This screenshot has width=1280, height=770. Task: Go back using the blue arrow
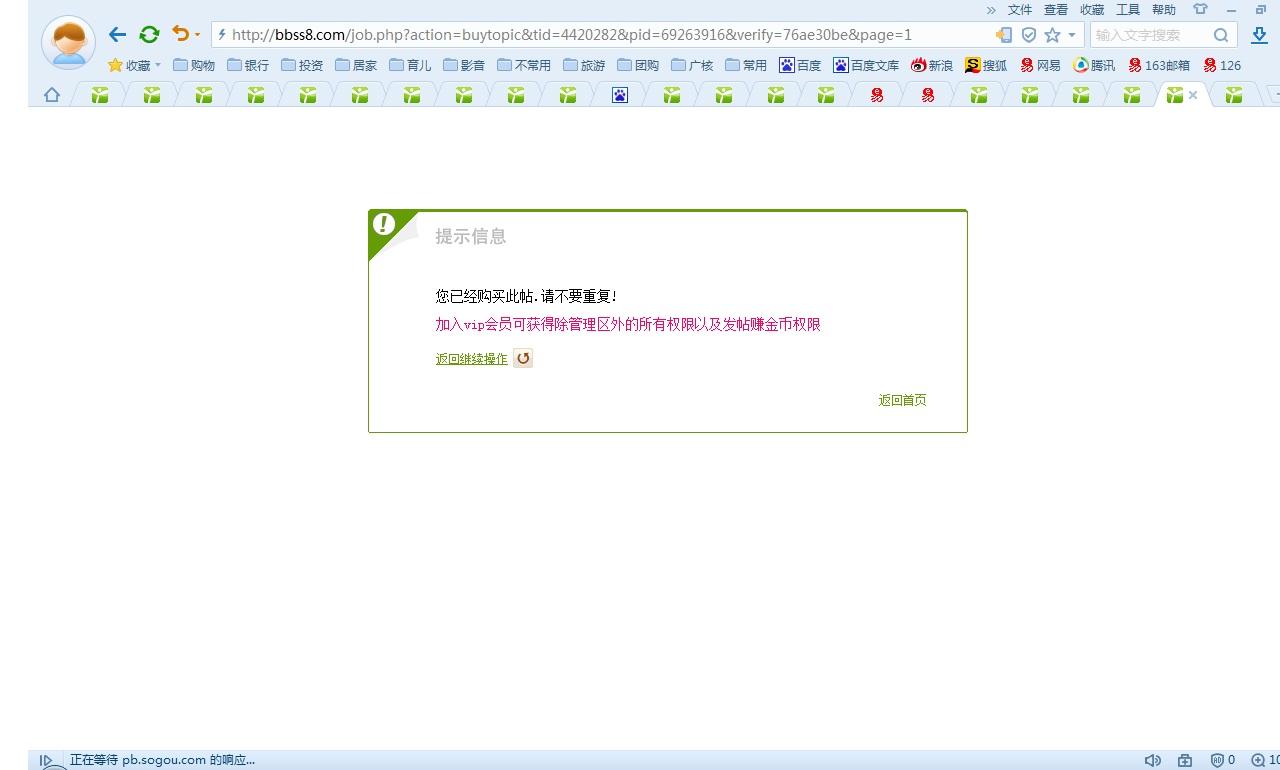pyautogui.click(x=117, y=34)
